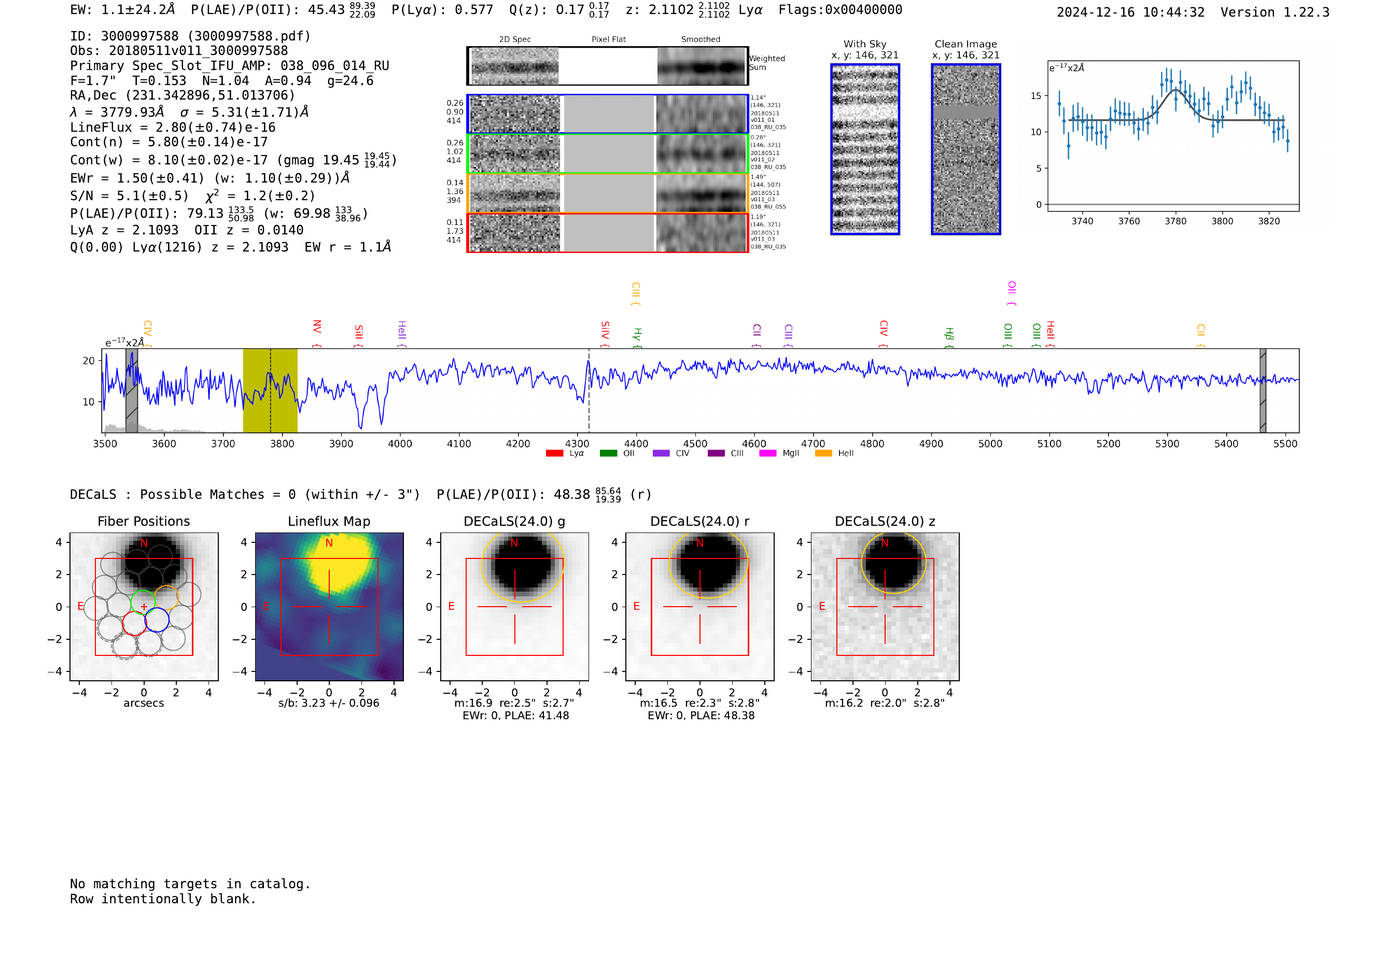Open the DECaLS(24.0) g image
Image resolution: width=1400 pixels, height=953 pixels.
tap(515, 606)
